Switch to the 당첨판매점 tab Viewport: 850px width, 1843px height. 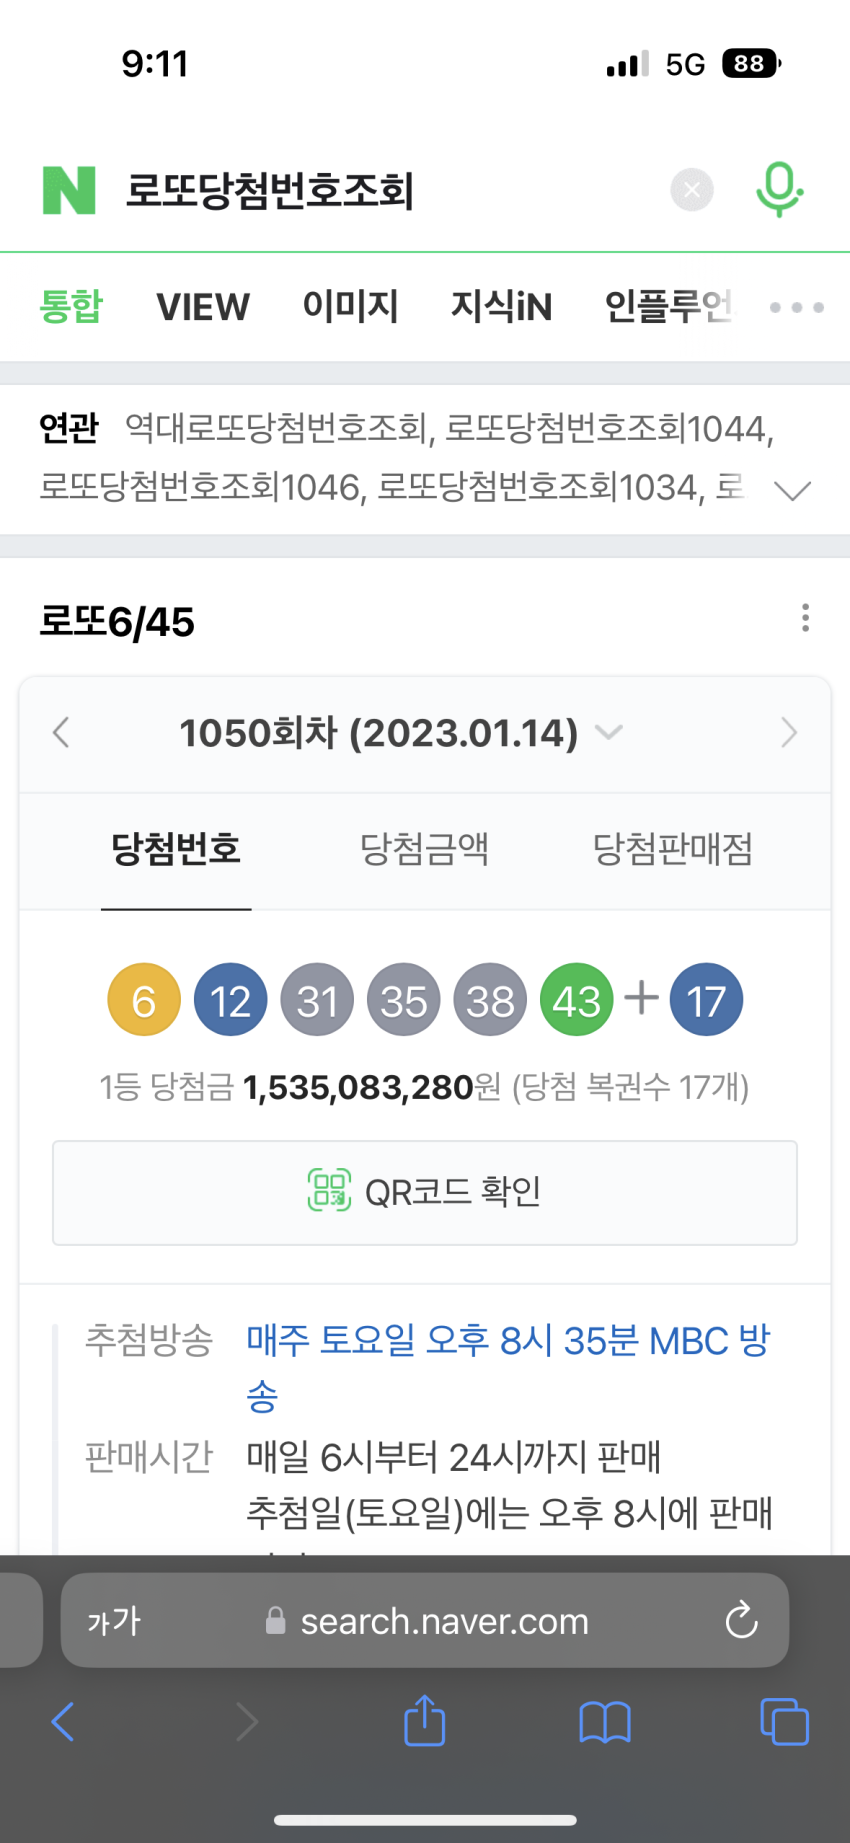672,849
